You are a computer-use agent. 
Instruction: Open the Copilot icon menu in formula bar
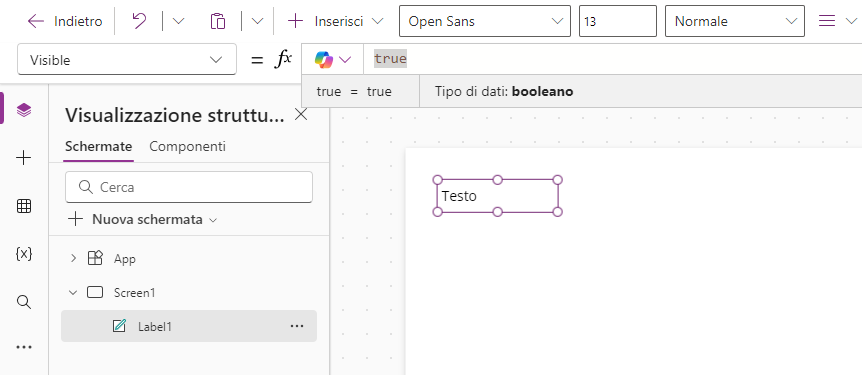click(332, 59)
